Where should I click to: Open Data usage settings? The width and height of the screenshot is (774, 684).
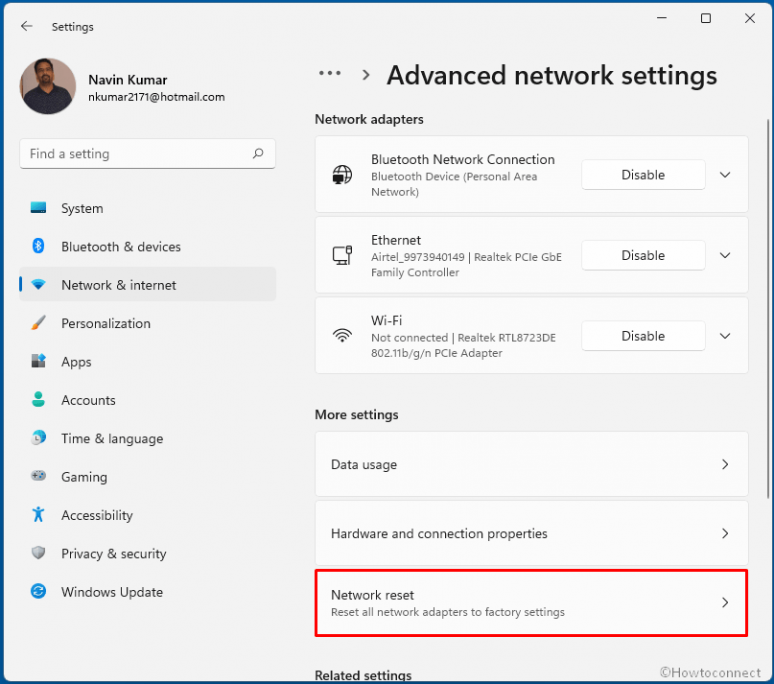tap(531, 464)
